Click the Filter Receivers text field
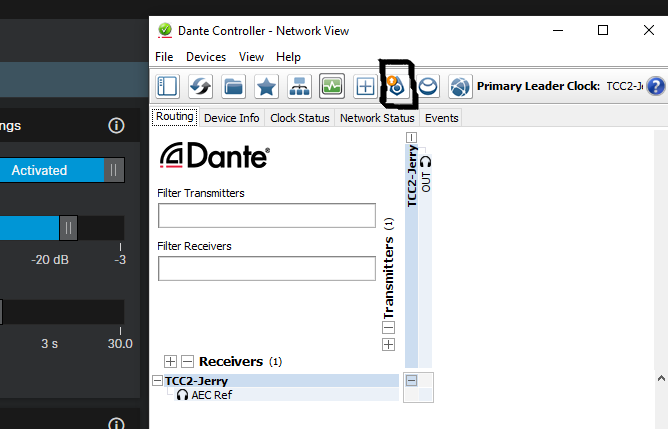Image resolution: width=668 pixels, height=429 pixels. point(267,268)
